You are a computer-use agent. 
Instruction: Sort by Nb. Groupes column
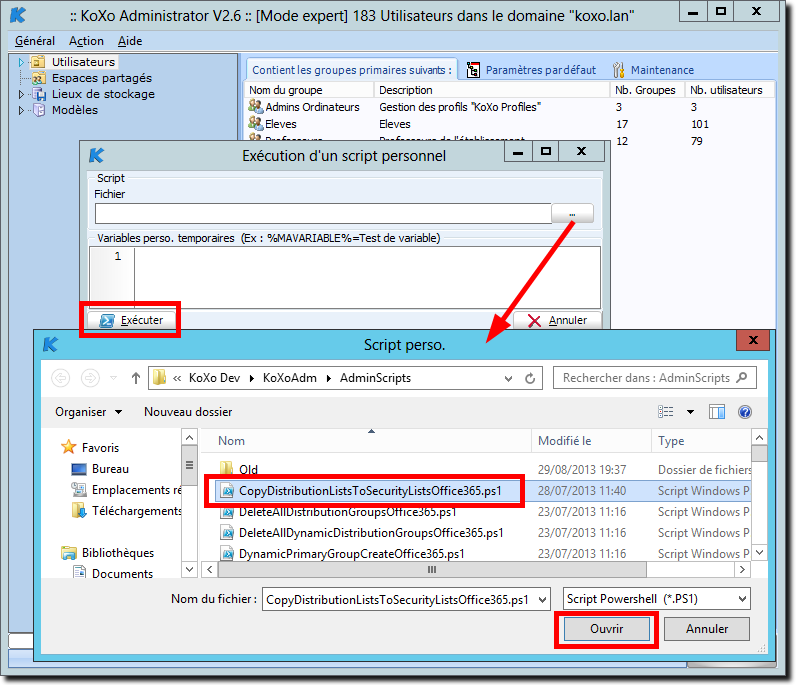tap(647, 90)
